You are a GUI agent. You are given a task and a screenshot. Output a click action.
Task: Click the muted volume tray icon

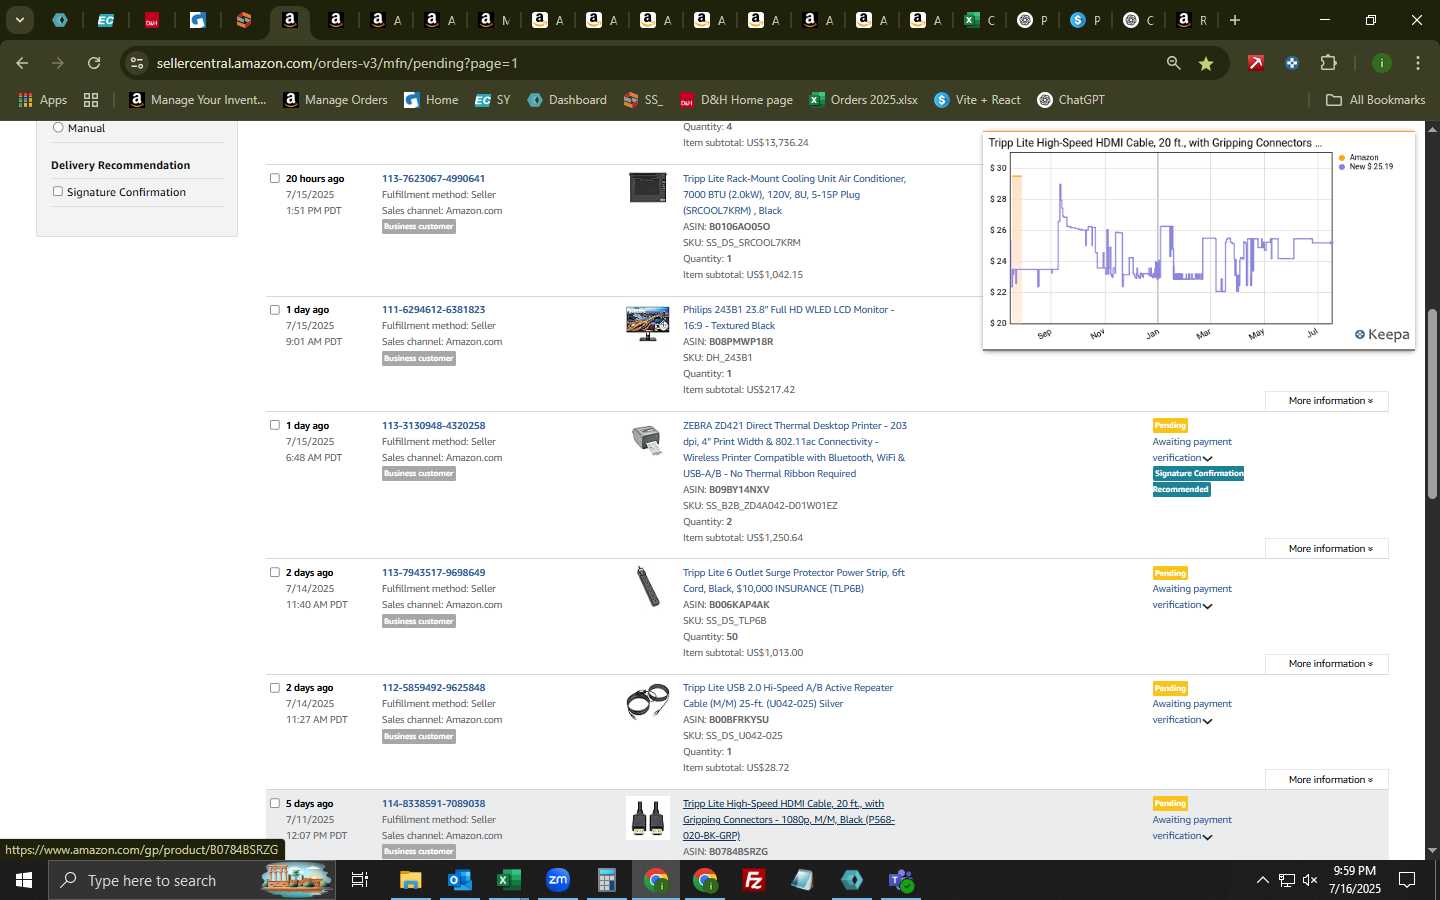[1310, 880]
